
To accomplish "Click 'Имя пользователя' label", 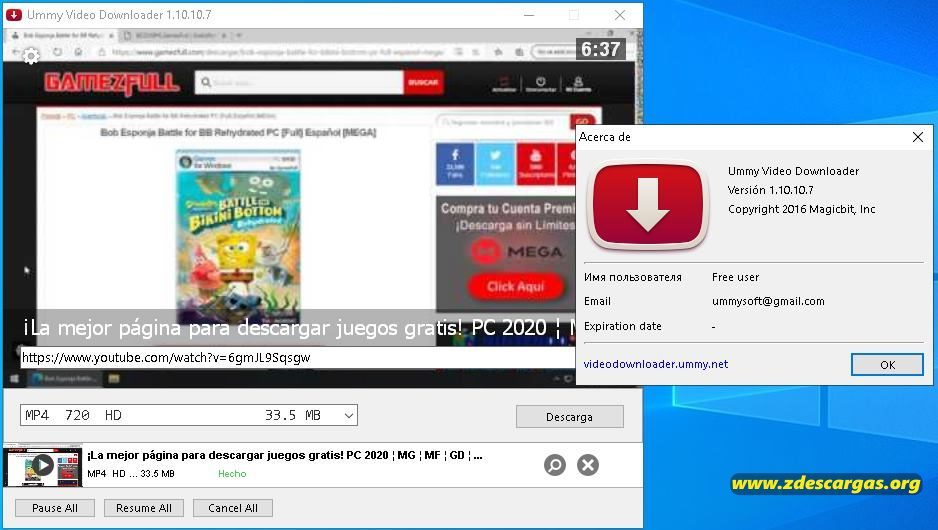I will click(633, 277).
